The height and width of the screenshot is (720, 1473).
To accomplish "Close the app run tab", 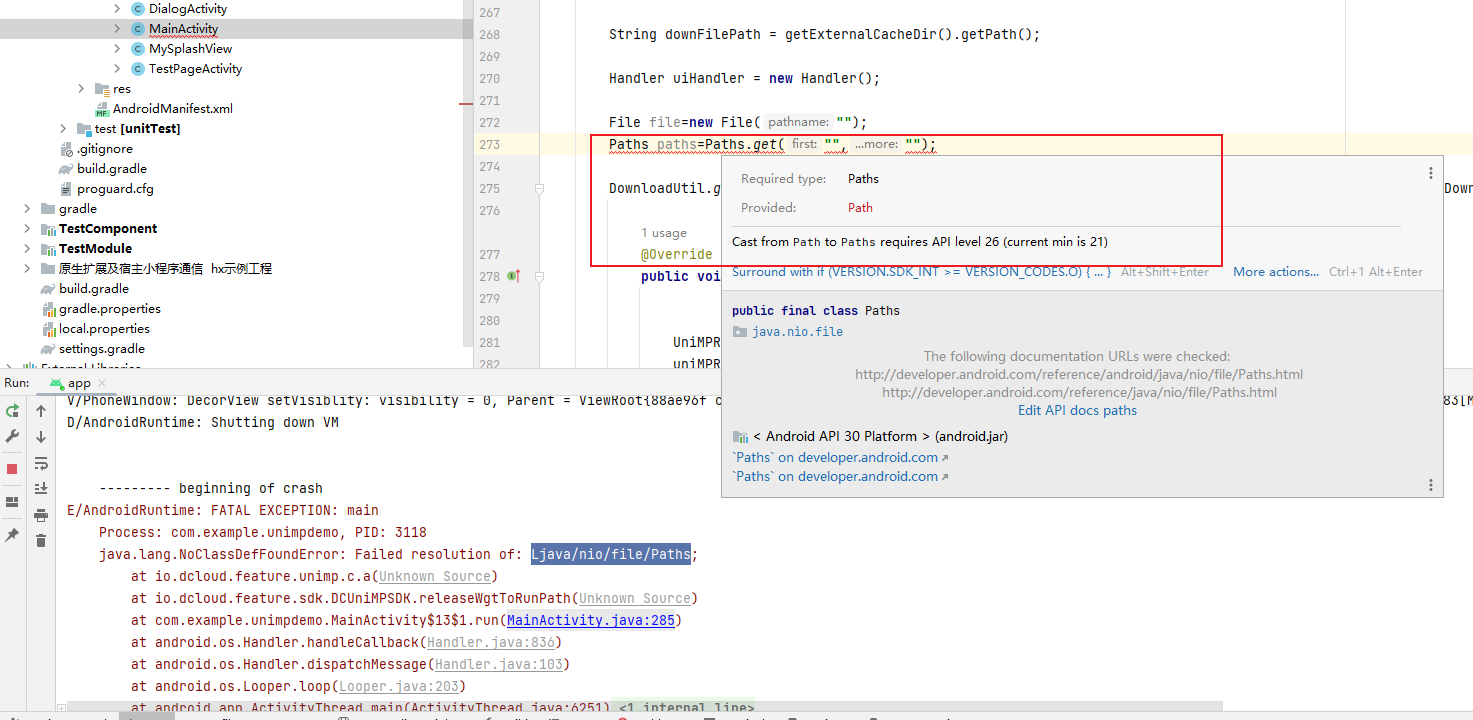I will (102, 383).
